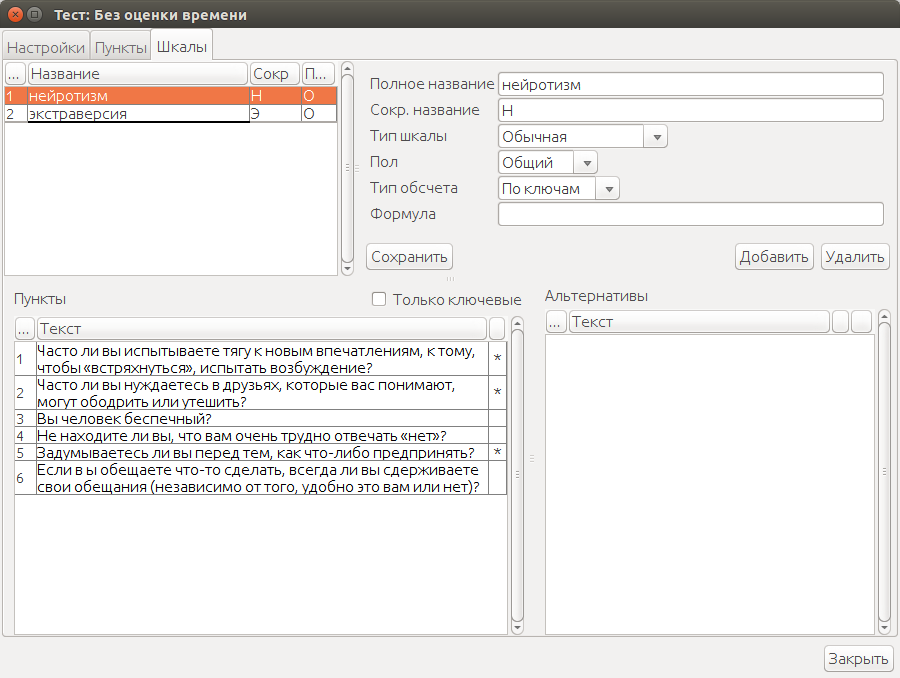Click the asterisk key mark in item 2
The image size is (900, 678).
(x=497, y=393)
